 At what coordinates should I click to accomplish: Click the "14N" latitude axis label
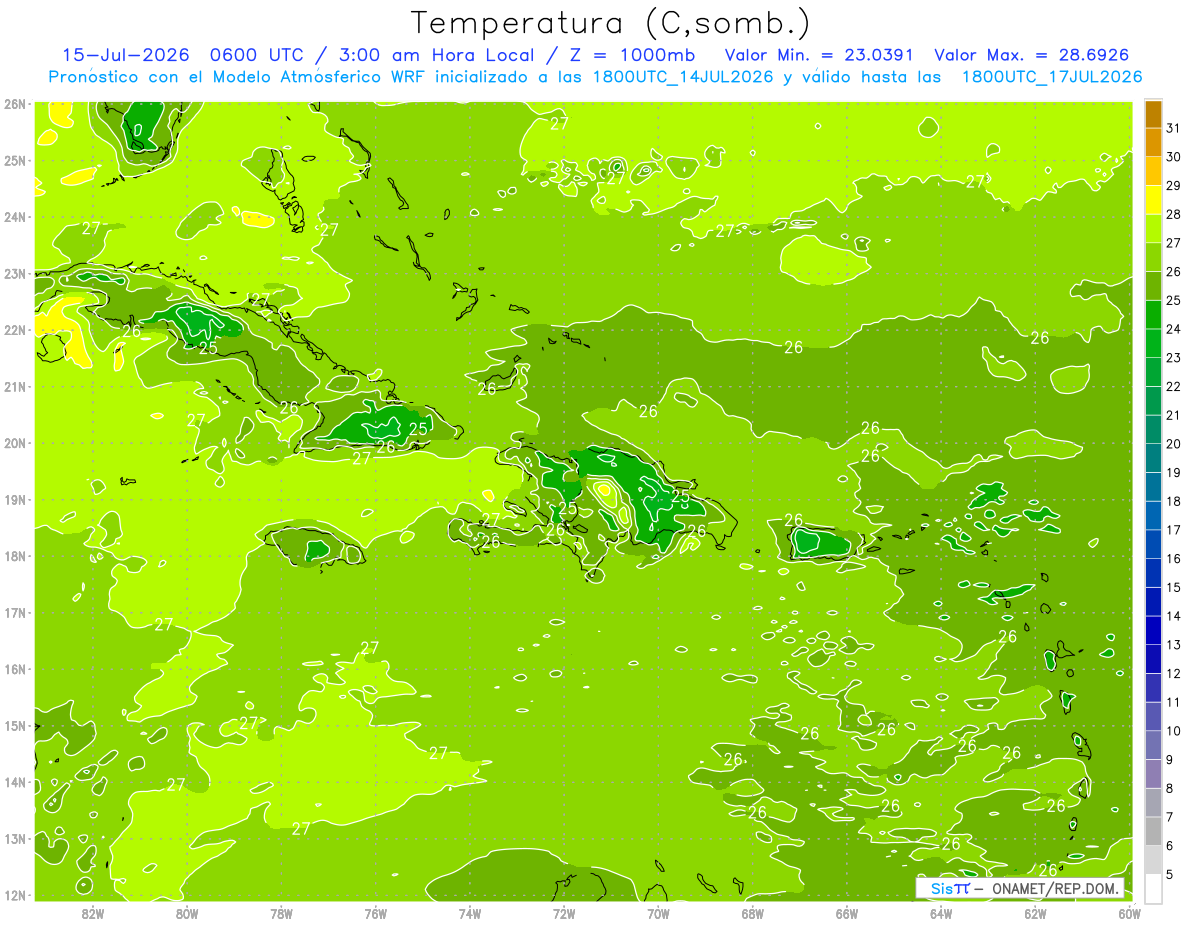(x=15, y=782)
